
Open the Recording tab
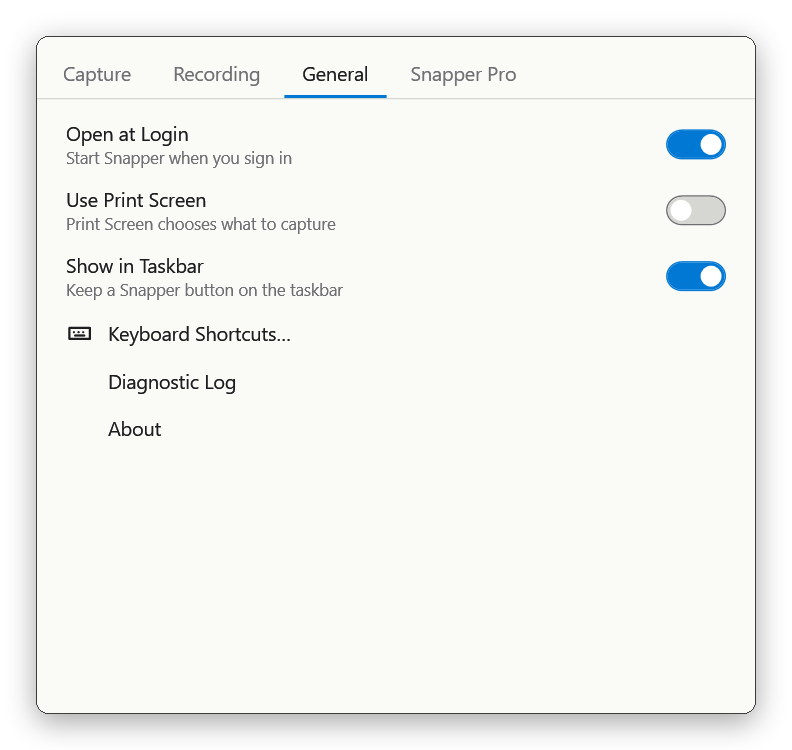(217, 75)
